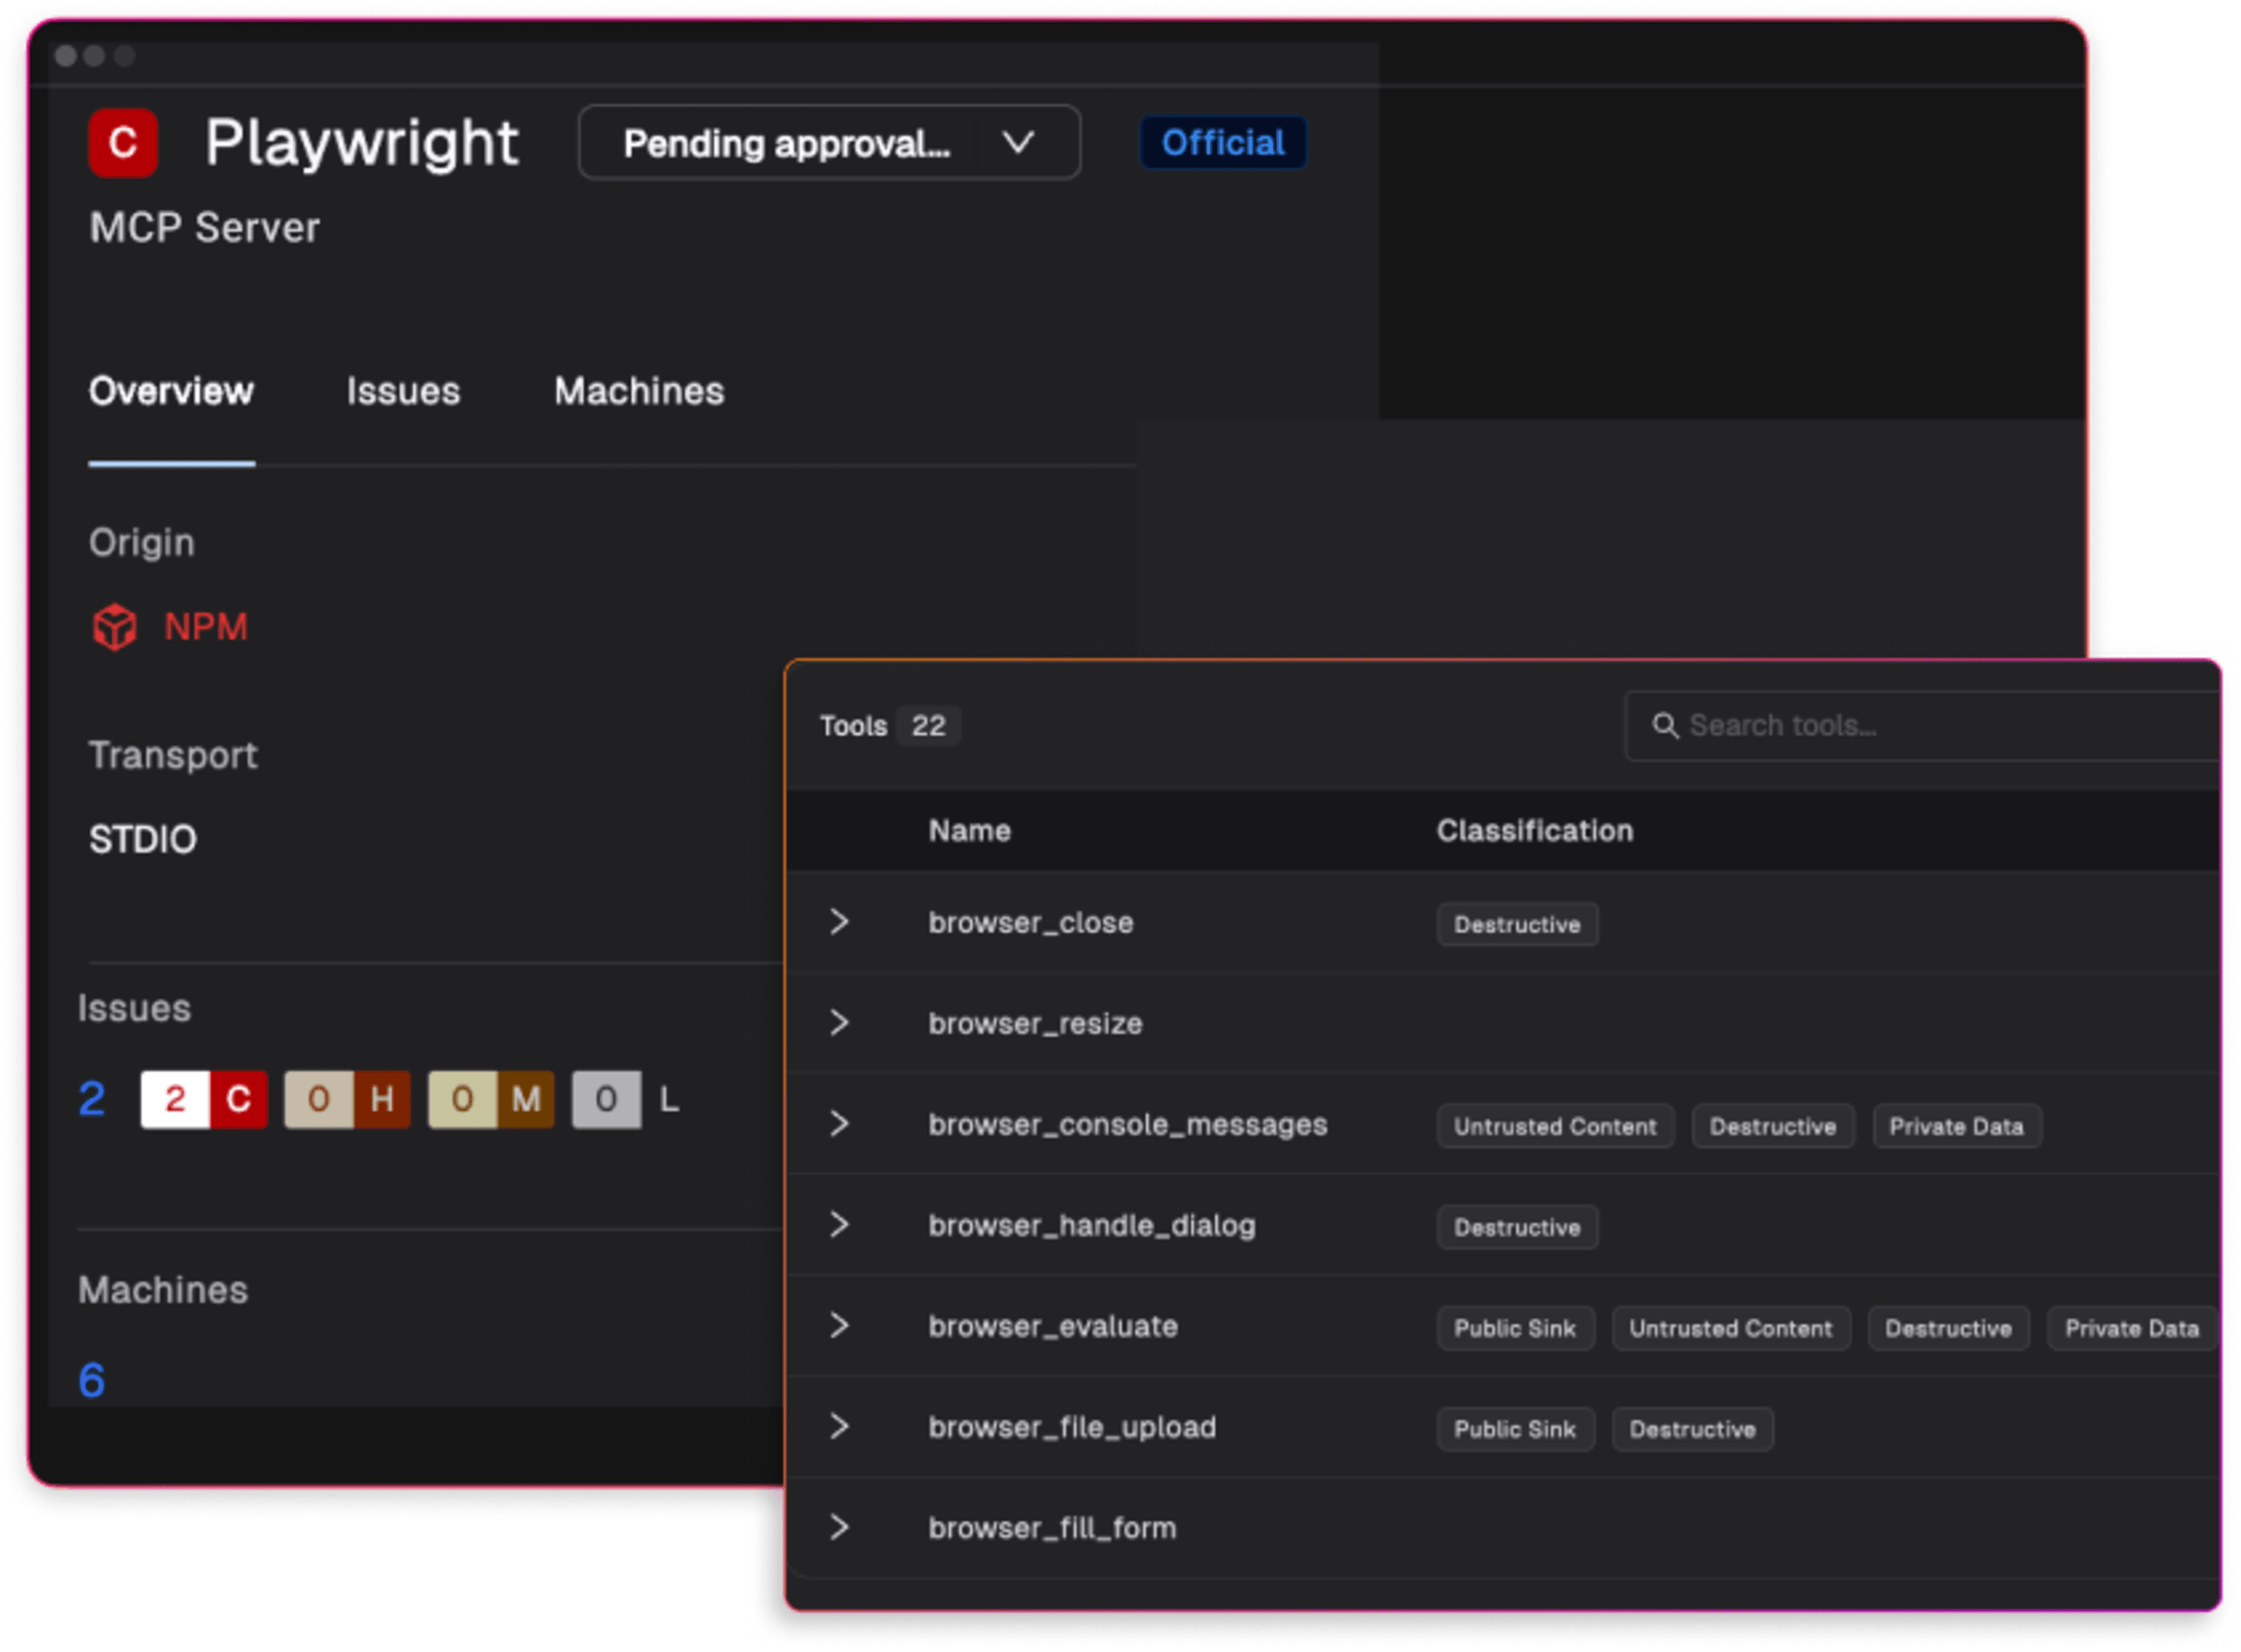This screenshot has height=1652, width=2241.
Task: Expand the browser_close tool row
Action: [x=839, y=922]
